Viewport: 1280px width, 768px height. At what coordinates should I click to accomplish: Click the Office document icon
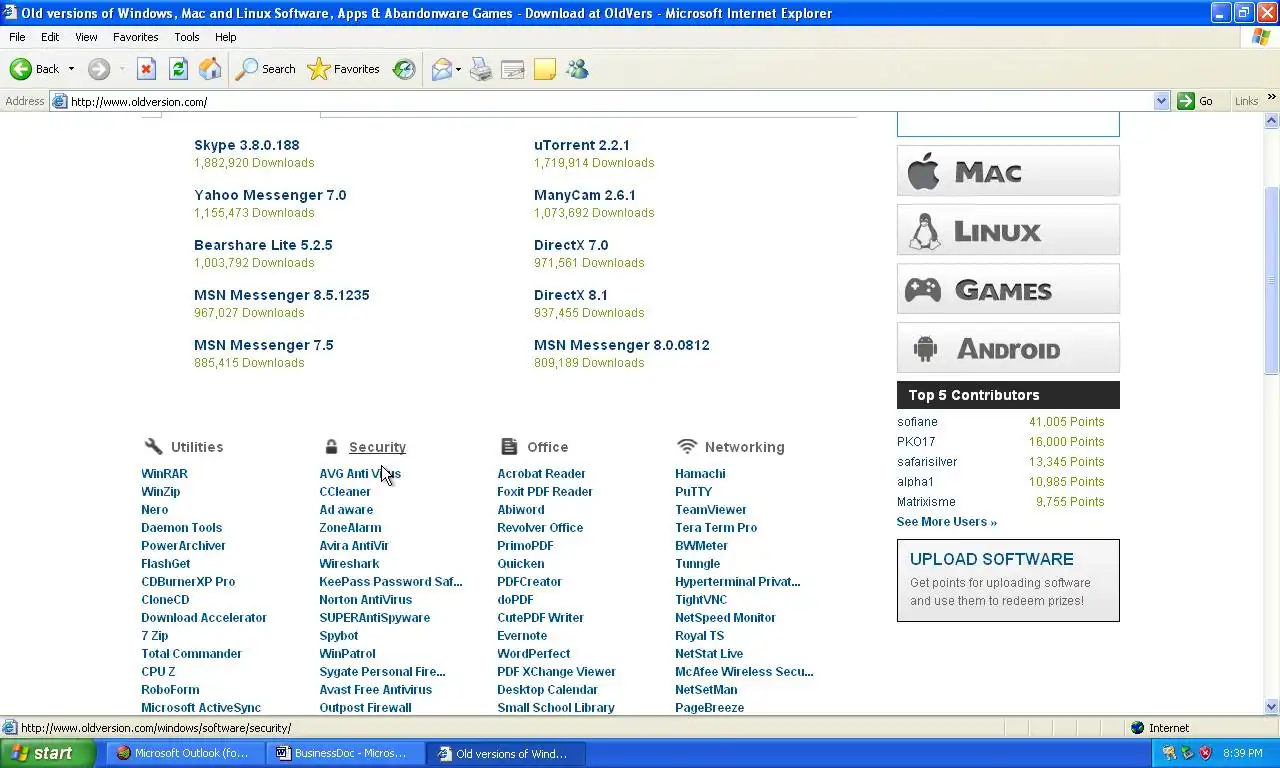(x=509, y=446)
